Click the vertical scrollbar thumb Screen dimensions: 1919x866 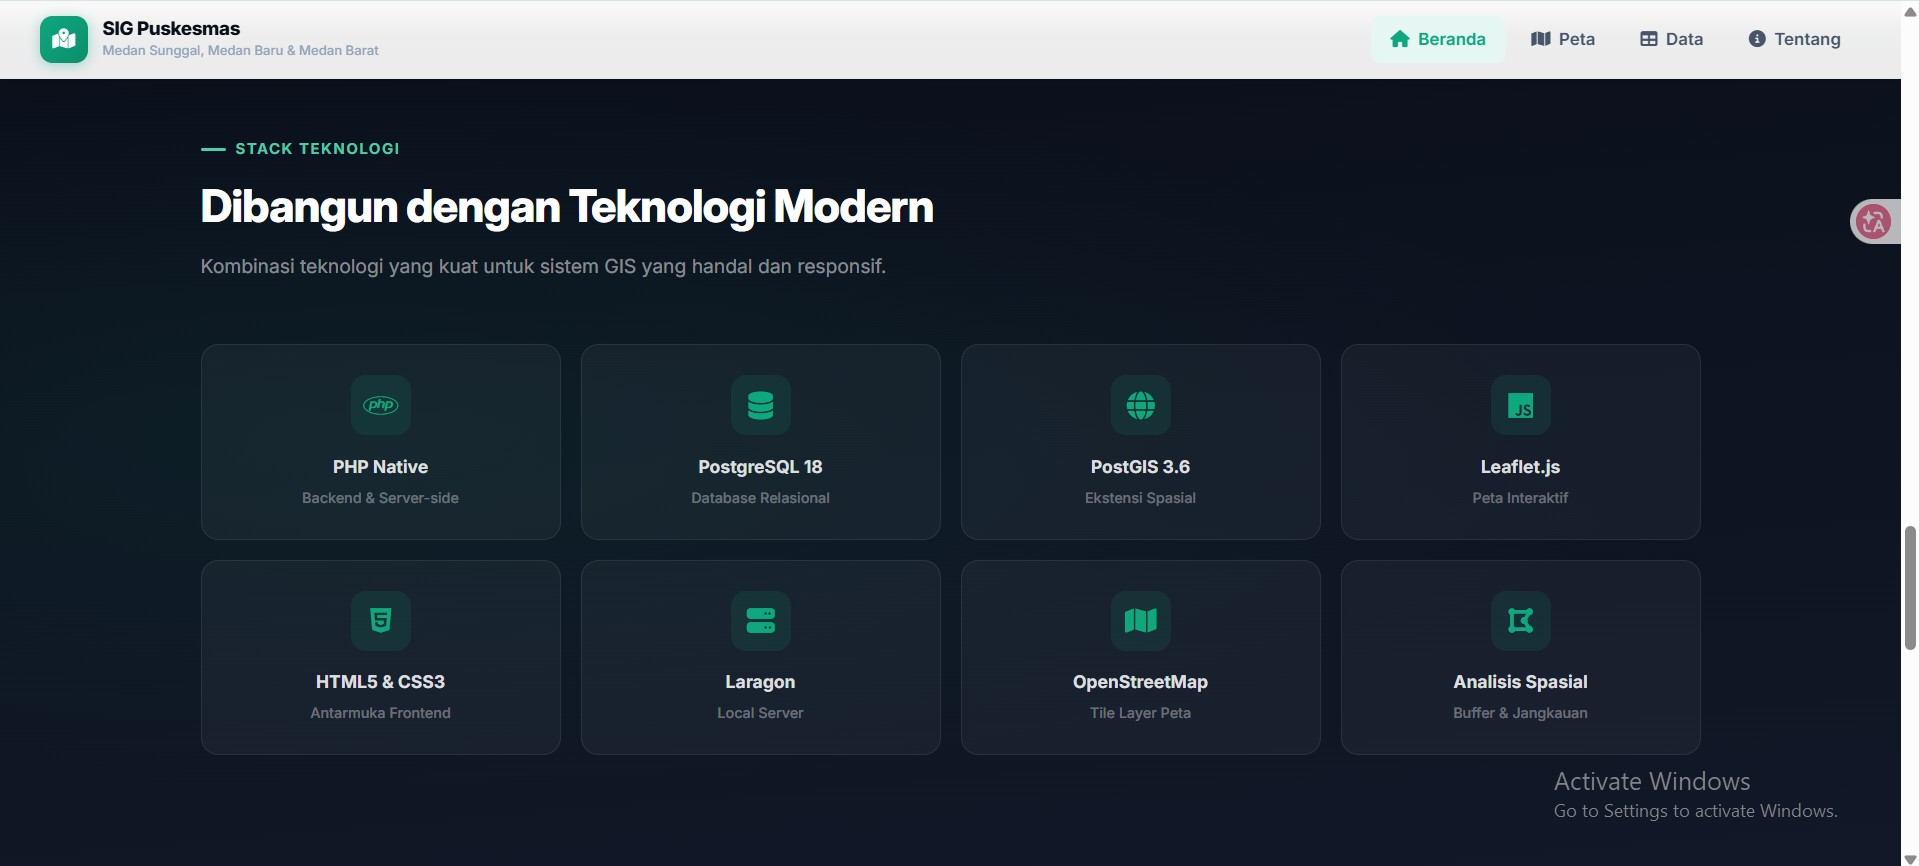[x=1910, y=588]
